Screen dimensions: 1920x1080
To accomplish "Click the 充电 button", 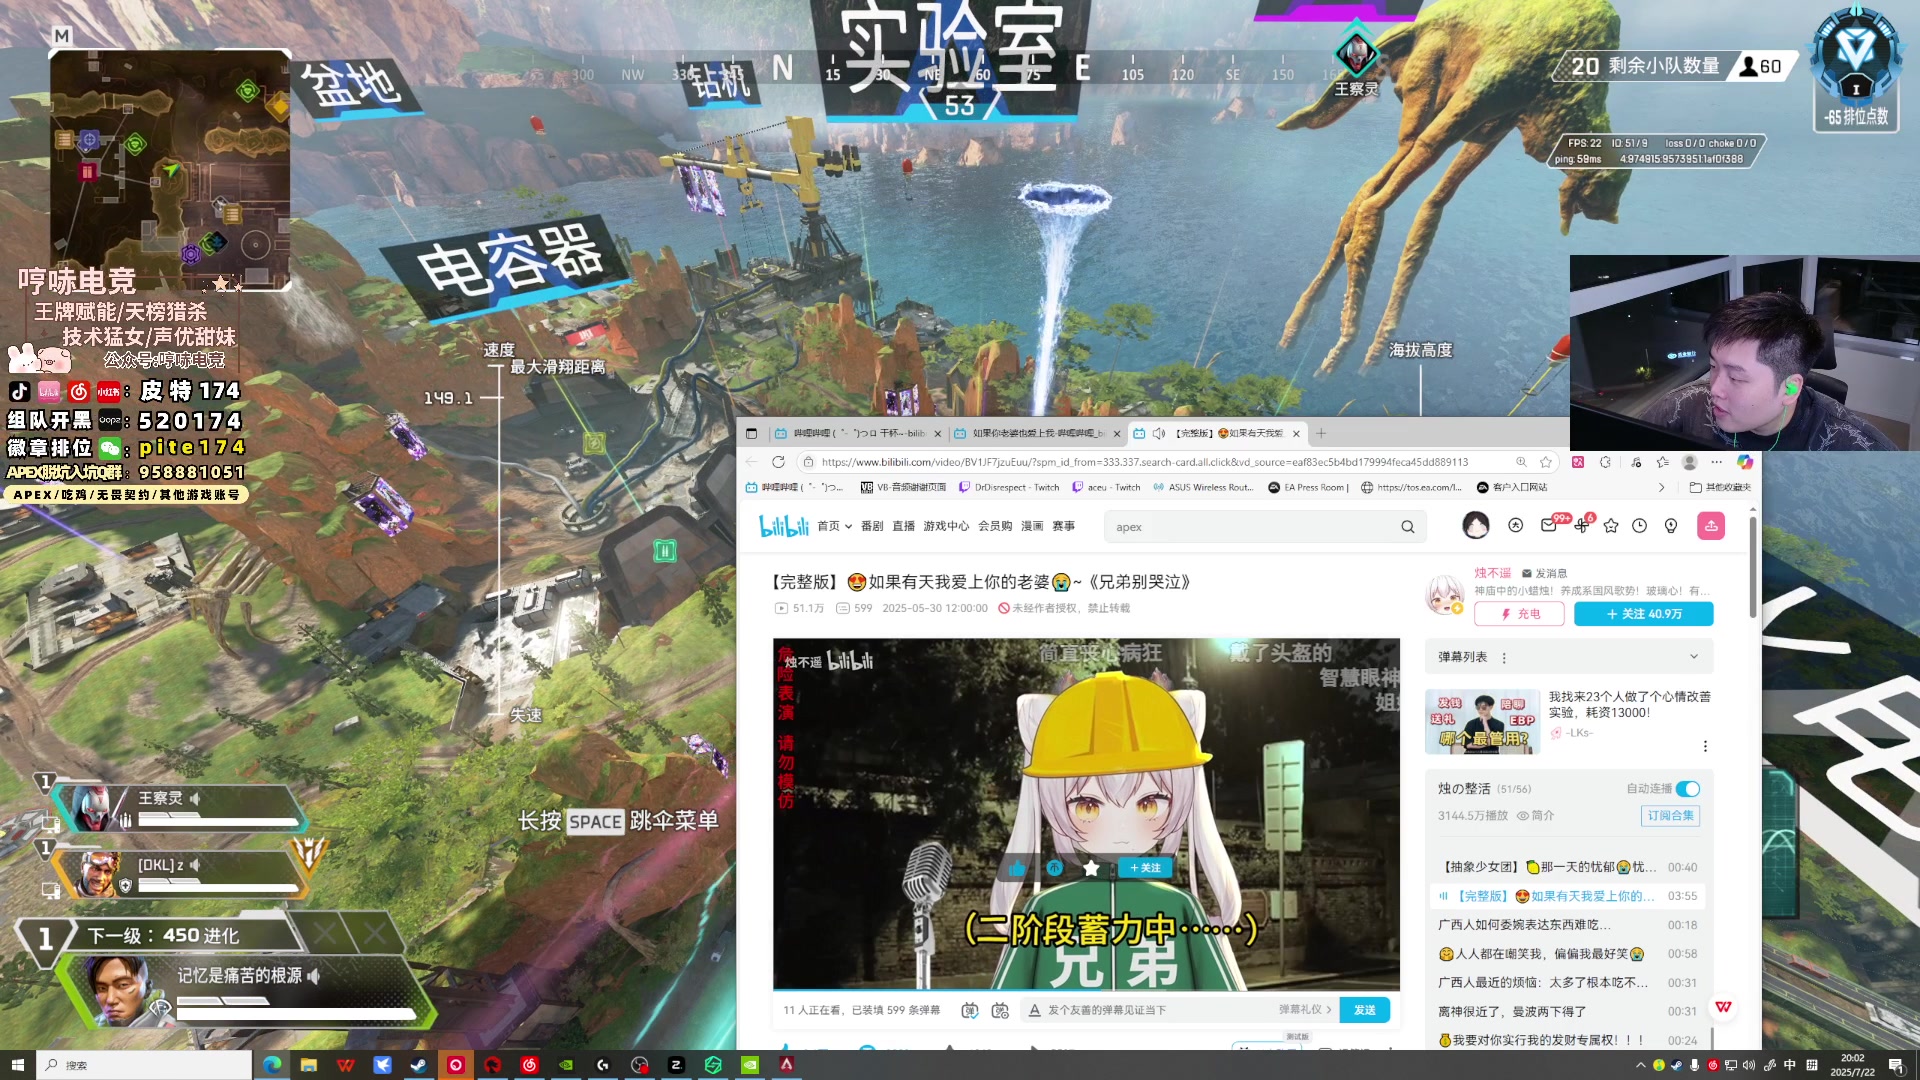I will [x=1519, y=614].
